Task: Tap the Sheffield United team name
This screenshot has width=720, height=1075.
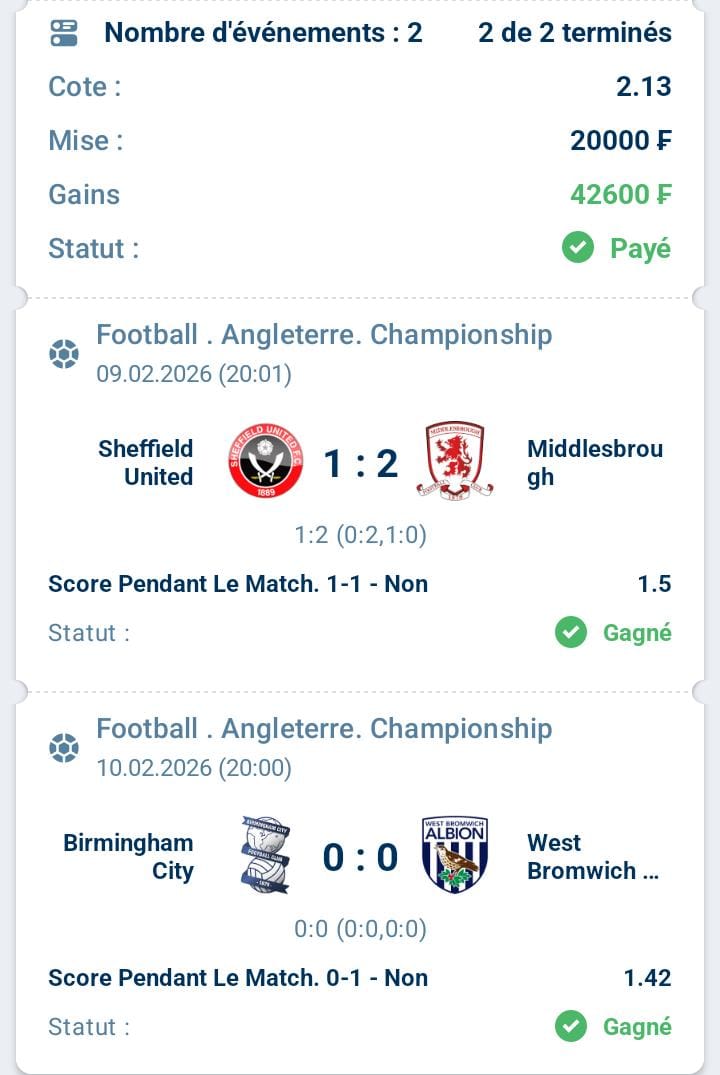Action: (146, 462)
